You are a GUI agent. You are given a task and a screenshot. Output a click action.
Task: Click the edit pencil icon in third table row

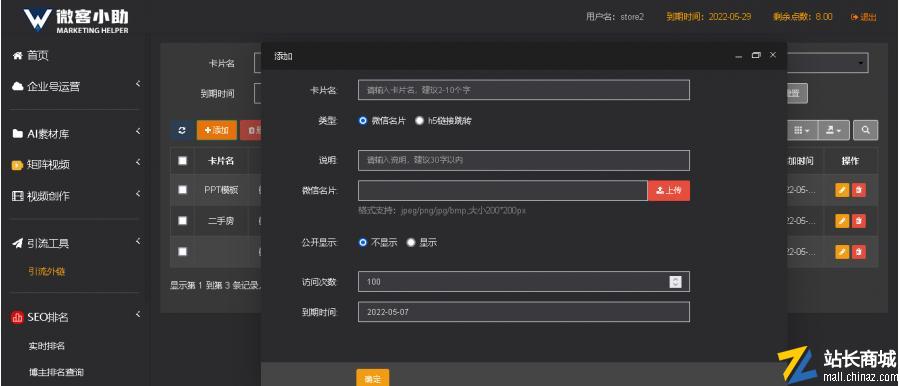pos(842,252)
